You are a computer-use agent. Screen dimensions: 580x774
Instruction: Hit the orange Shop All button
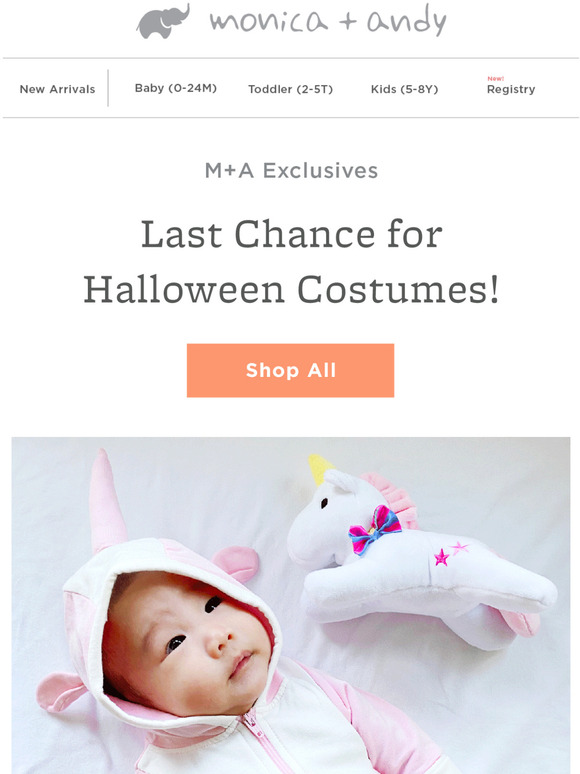pyautogui.click(x=290, y=370)
